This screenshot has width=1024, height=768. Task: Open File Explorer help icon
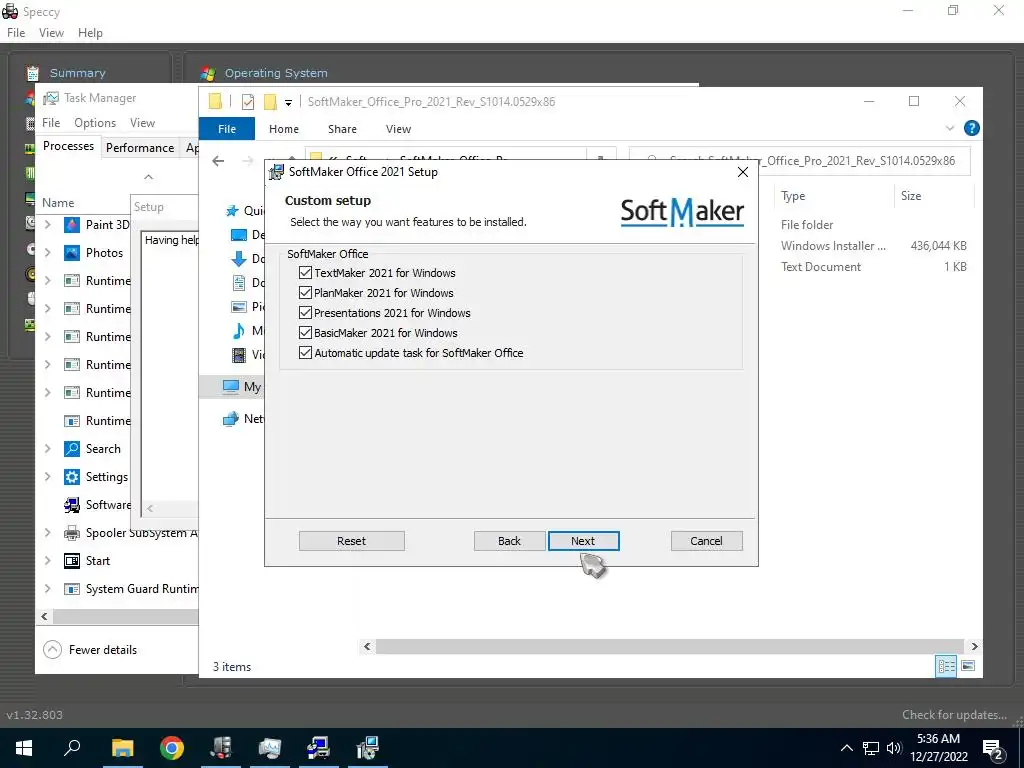(971, 128)
